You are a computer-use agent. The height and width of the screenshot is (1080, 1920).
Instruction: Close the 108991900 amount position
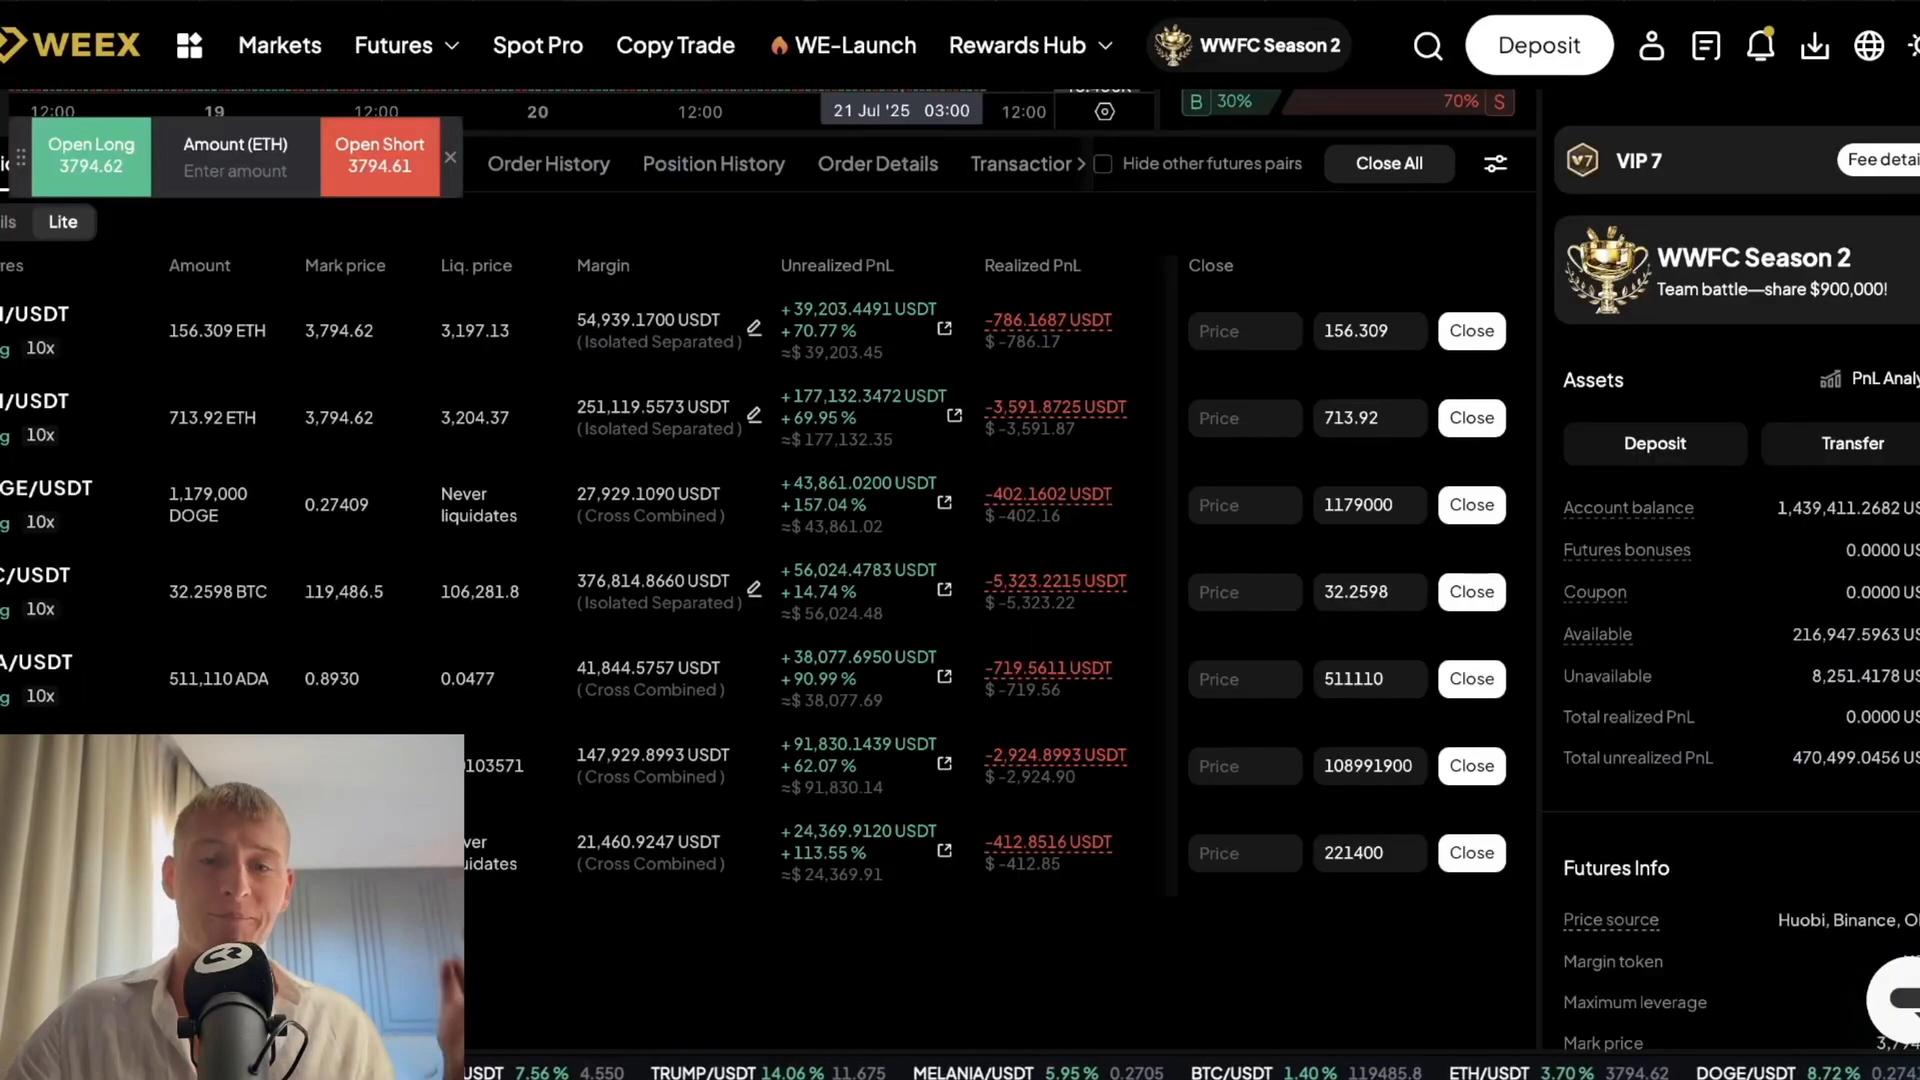click(1472, 766)
